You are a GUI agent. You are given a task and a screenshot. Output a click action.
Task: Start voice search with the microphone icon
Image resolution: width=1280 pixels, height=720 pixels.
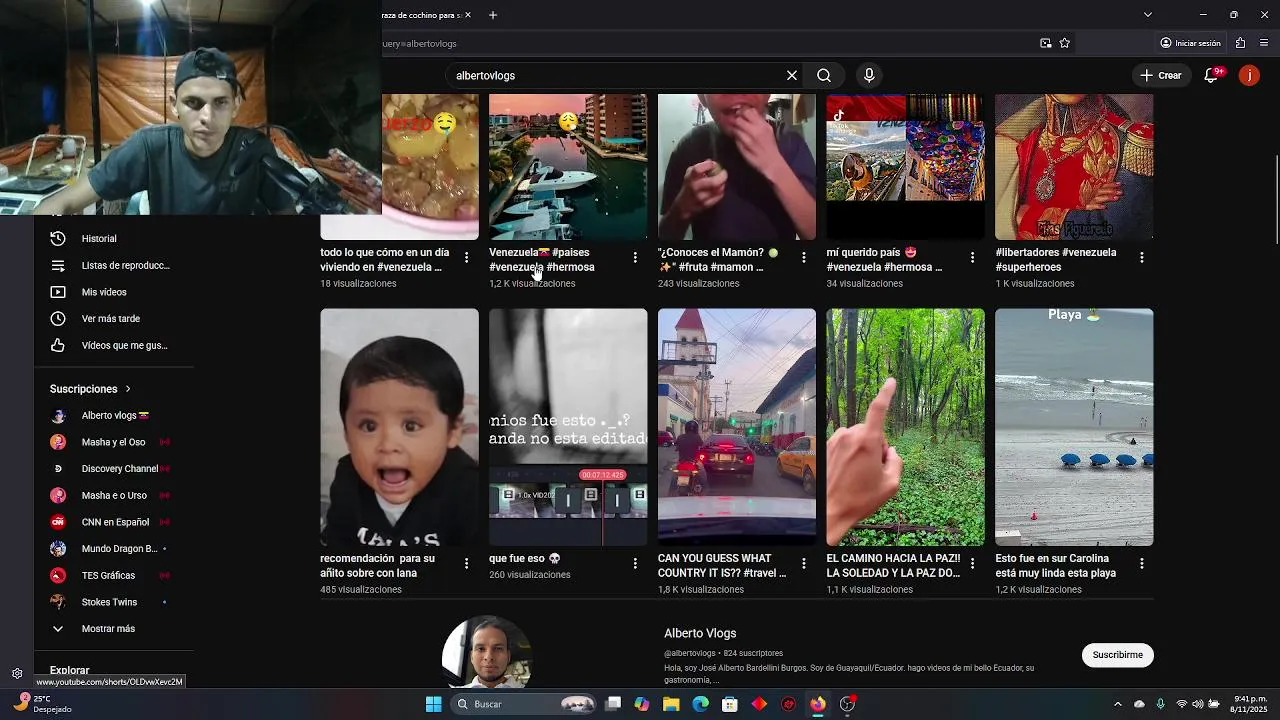pos(869,75)
